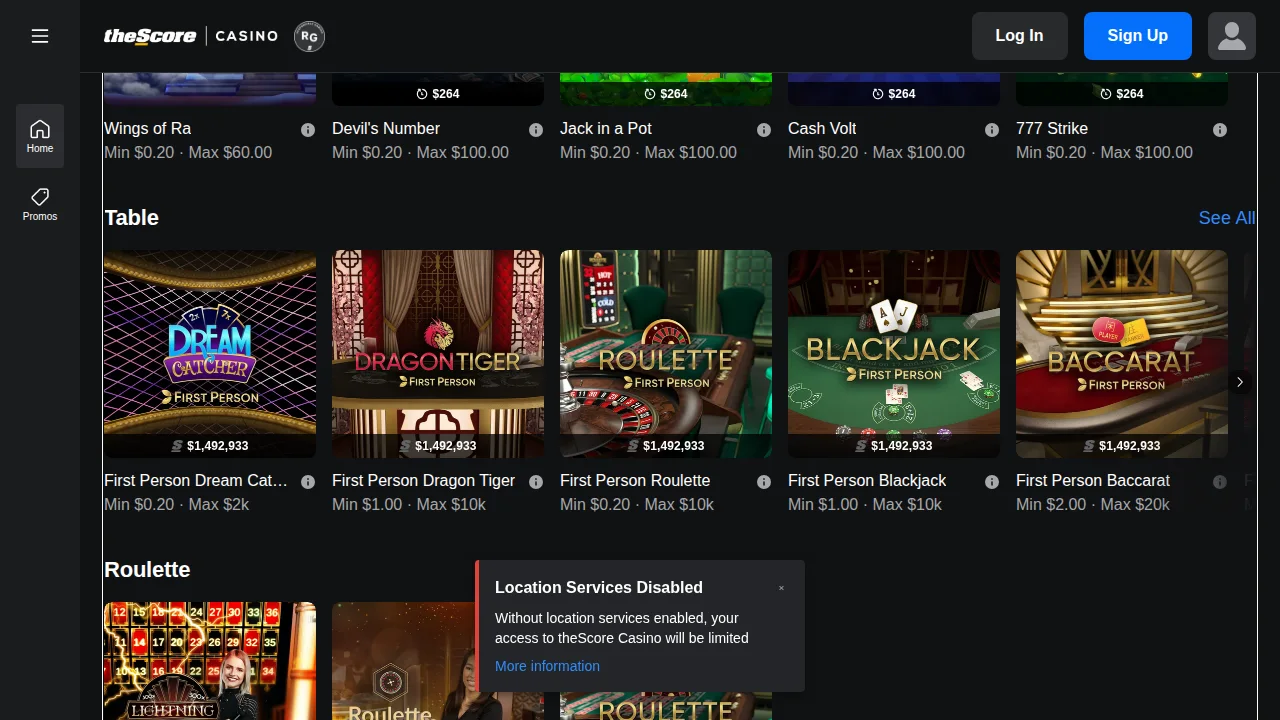Click the Roulette section heading
1280x720 pixels.
point(147,570)
